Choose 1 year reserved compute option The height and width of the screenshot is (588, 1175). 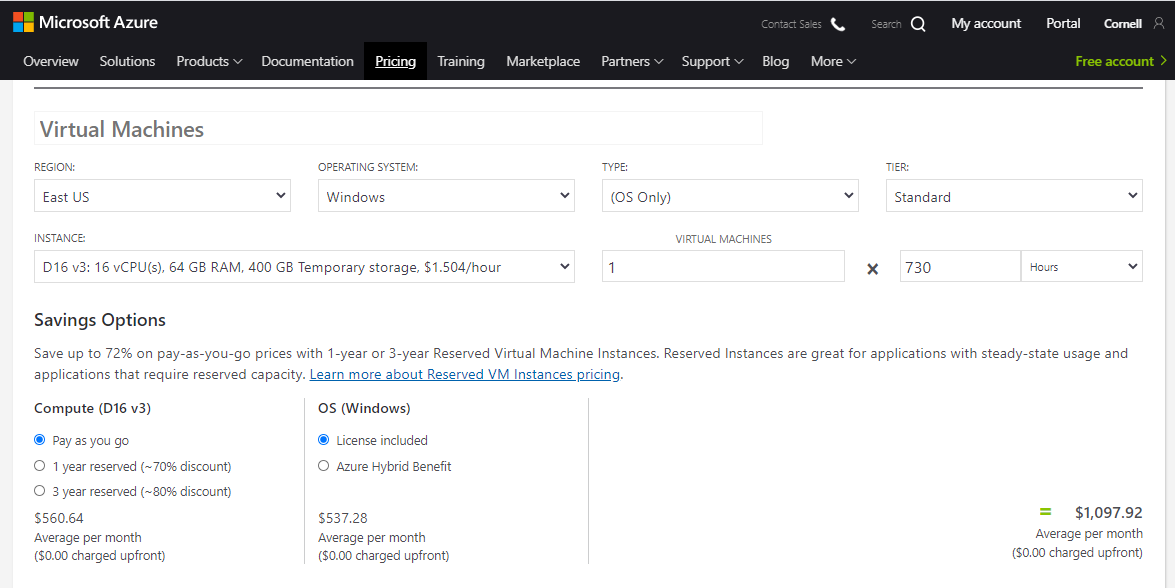point(40,466)
